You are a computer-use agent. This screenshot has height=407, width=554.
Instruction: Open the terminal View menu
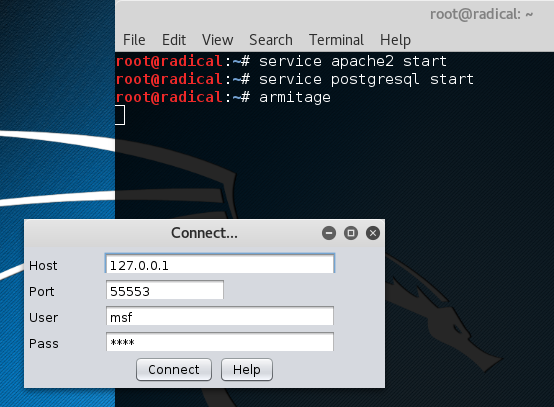[217, 40]
